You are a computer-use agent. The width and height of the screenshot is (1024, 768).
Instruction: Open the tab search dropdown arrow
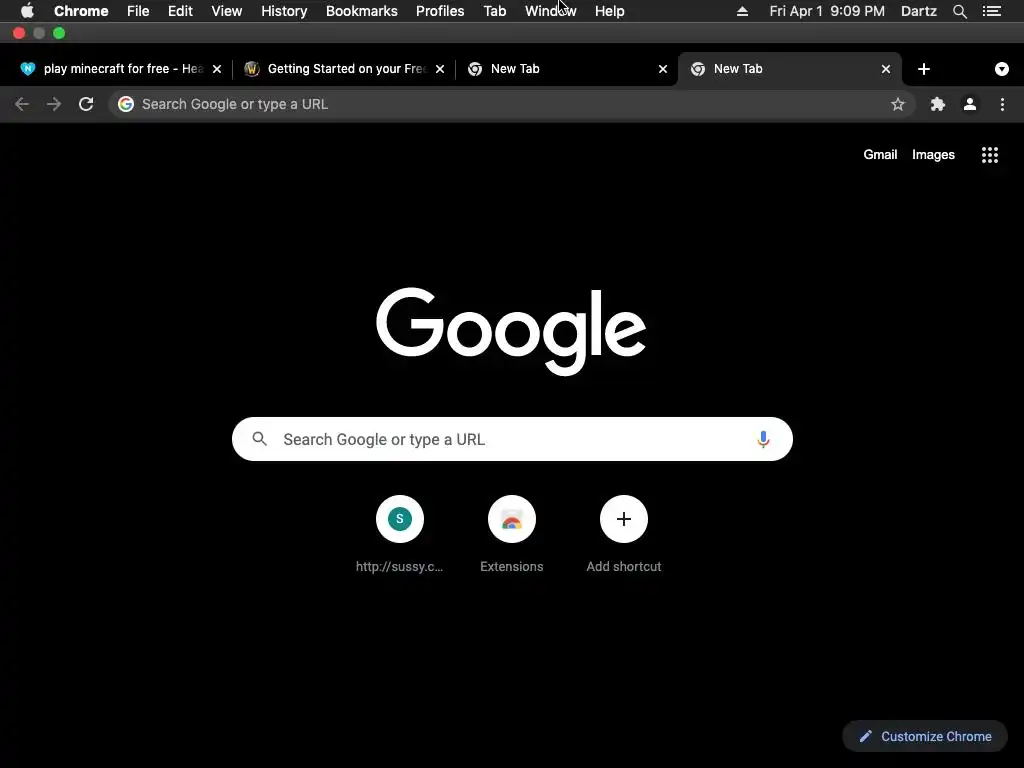click(1002, 69)
